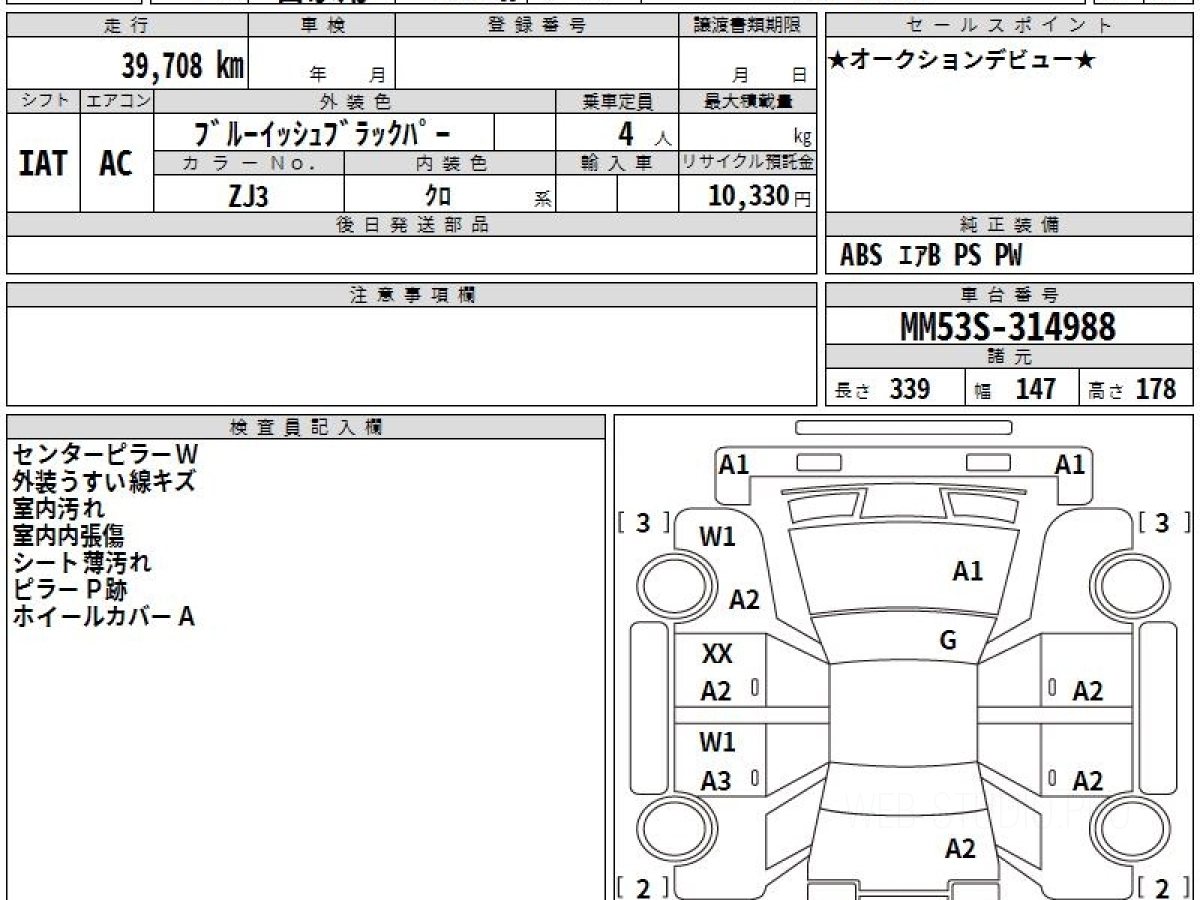Image resolution: width=1200 pixels, height=900 pixels.
Task: Click the AC air-conditioner value
Action: [116, 163]
